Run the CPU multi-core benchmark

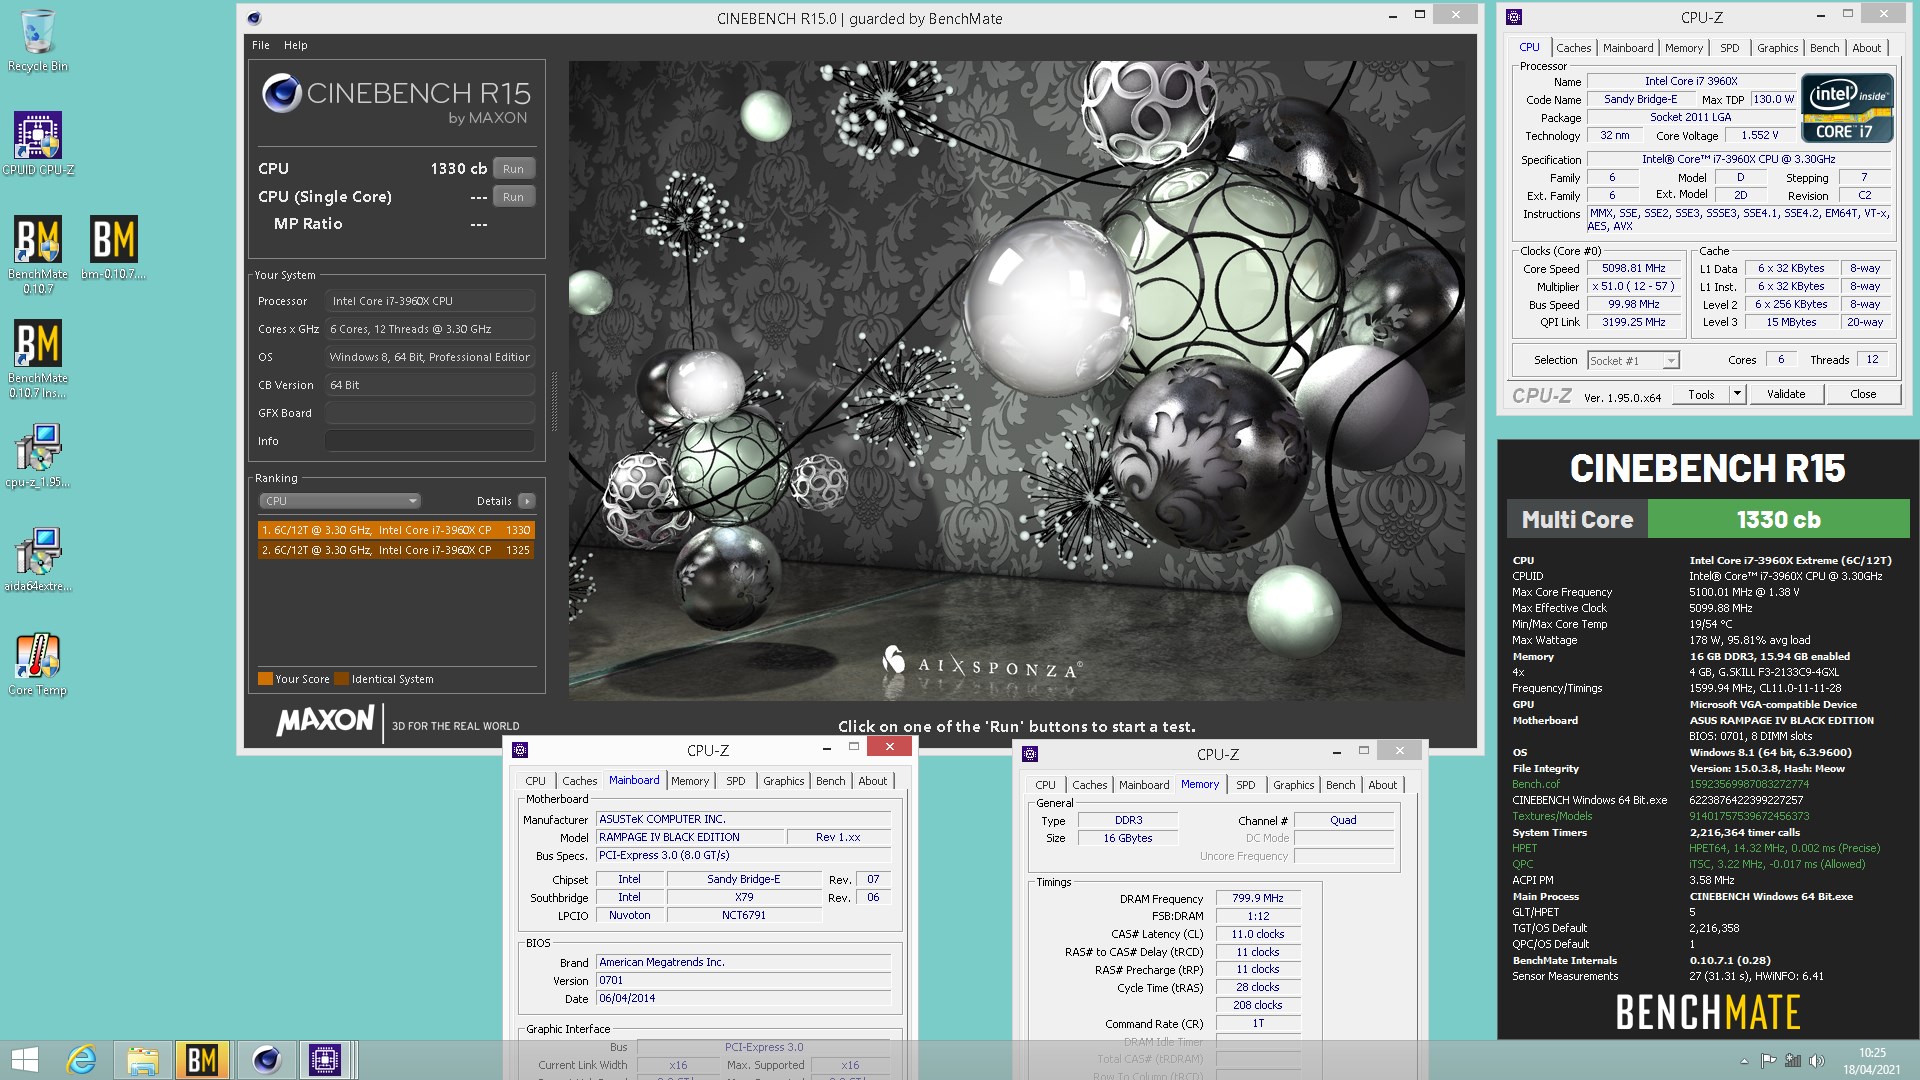pos(513,169)
